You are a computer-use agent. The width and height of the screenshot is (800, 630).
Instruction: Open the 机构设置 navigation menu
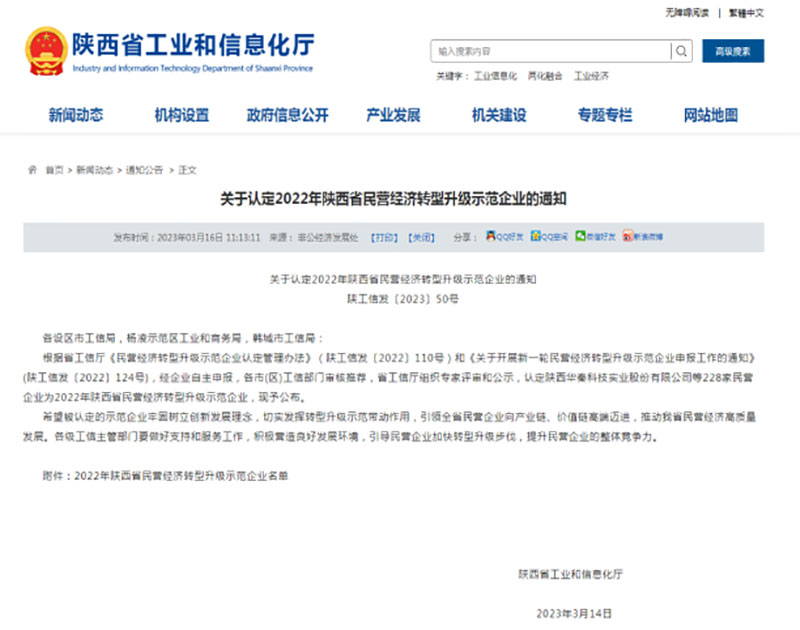point(182,115)
